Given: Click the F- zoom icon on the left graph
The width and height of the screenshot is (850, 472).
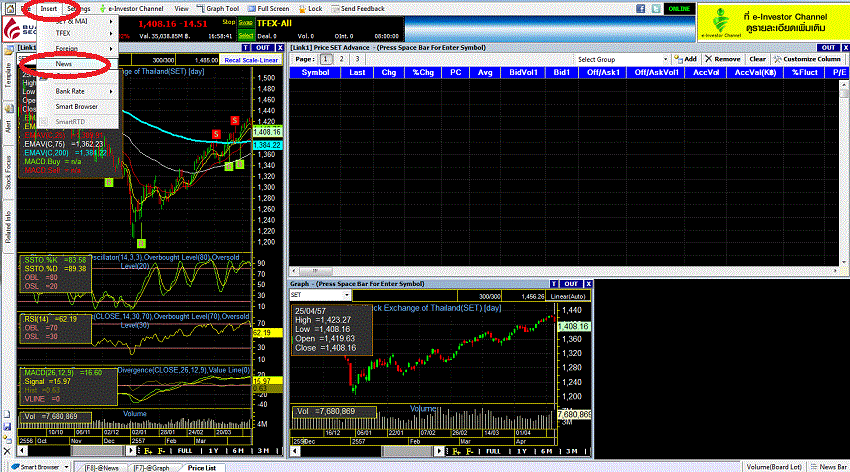Looking at the screenshot, I should point(161,451).
